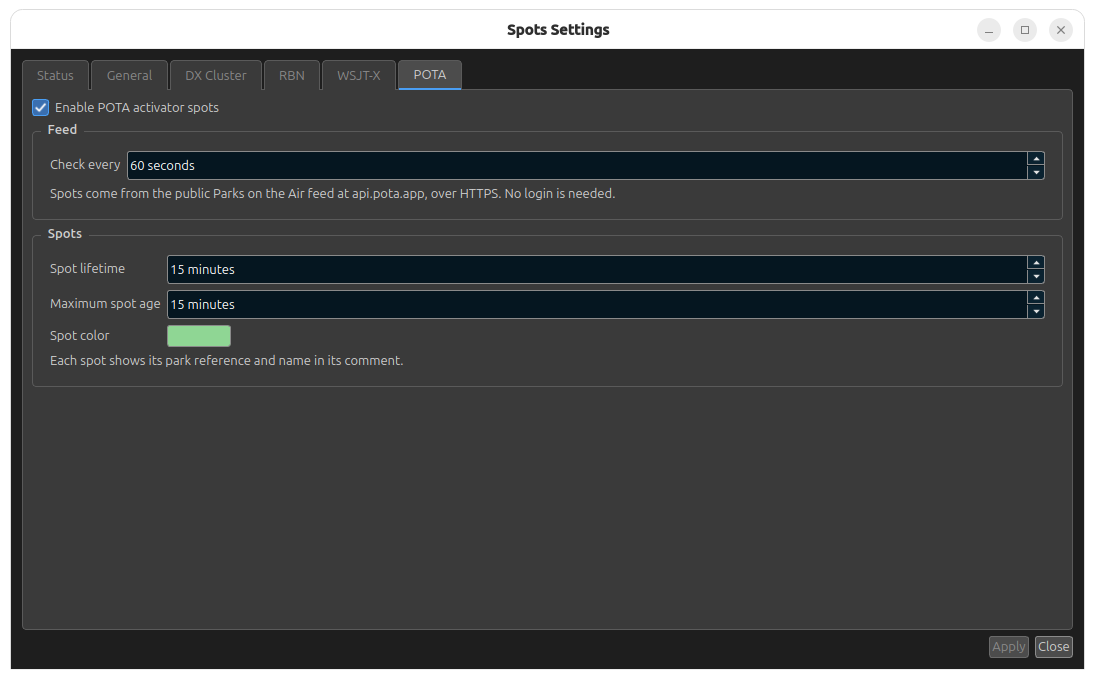The height and width of the screenshot is (680, 1095).
Task: Select the DX Cluster tab
Action: coord(216,75)
